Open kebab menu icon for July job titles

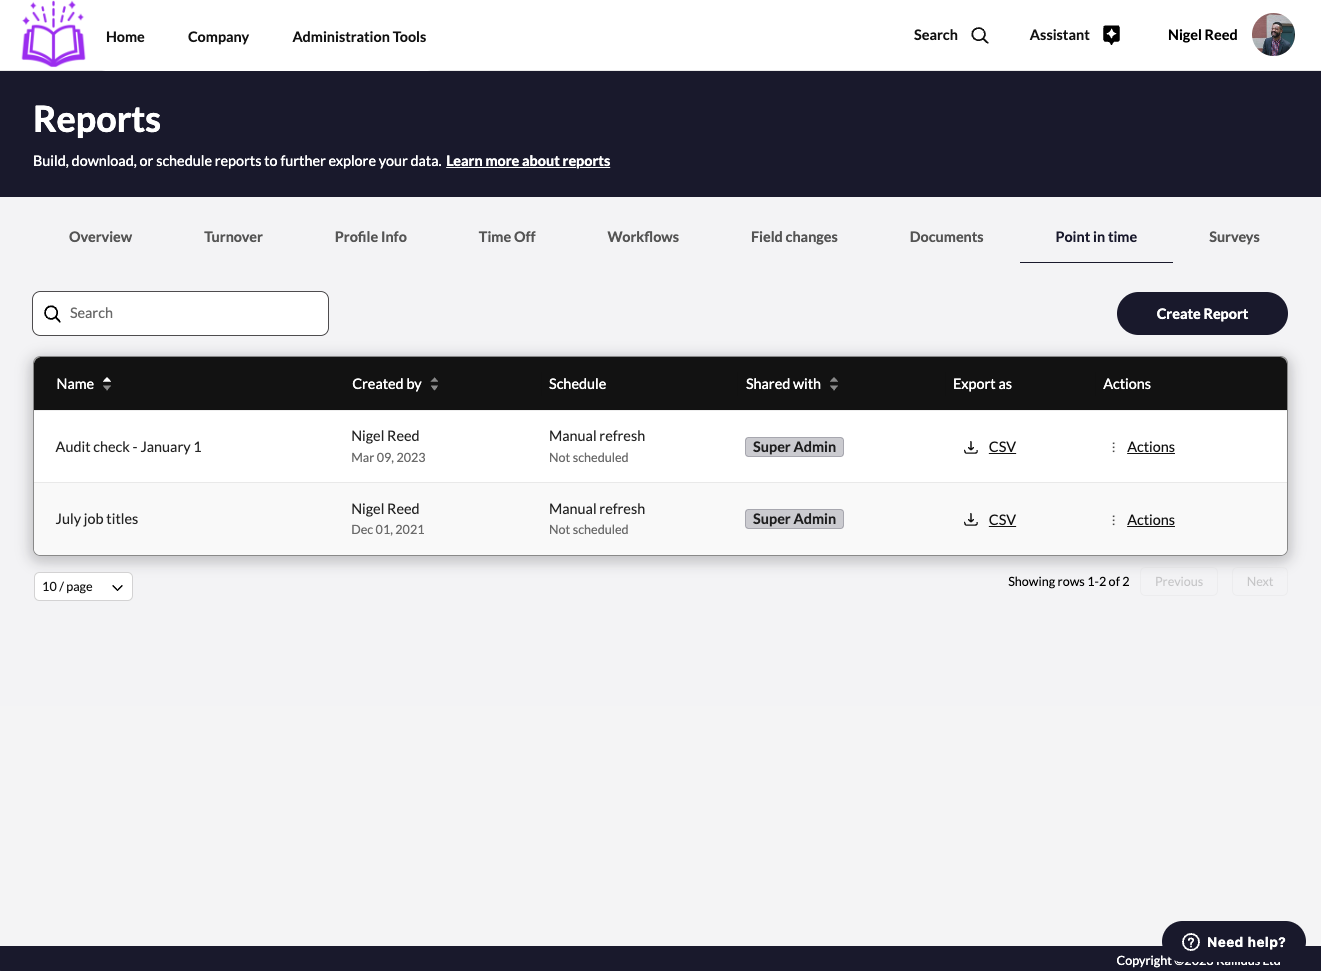[x=1113, y=520]
